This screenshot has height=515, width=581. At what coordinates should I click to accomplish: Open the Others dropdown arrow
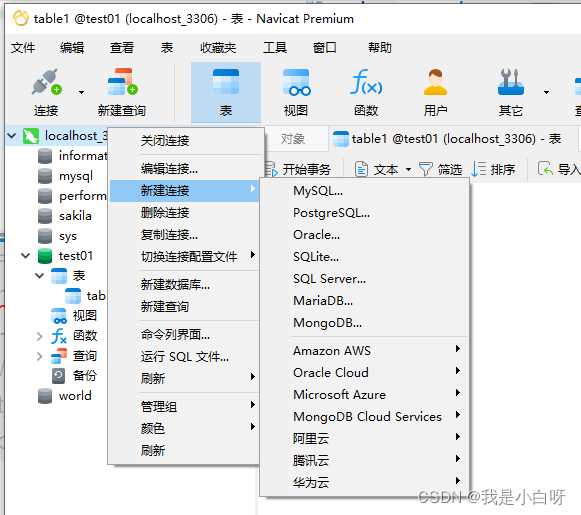[546, 92]
